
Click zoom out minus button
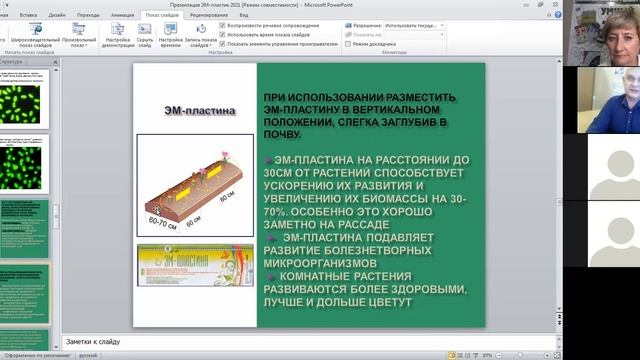tap(498, 356)
